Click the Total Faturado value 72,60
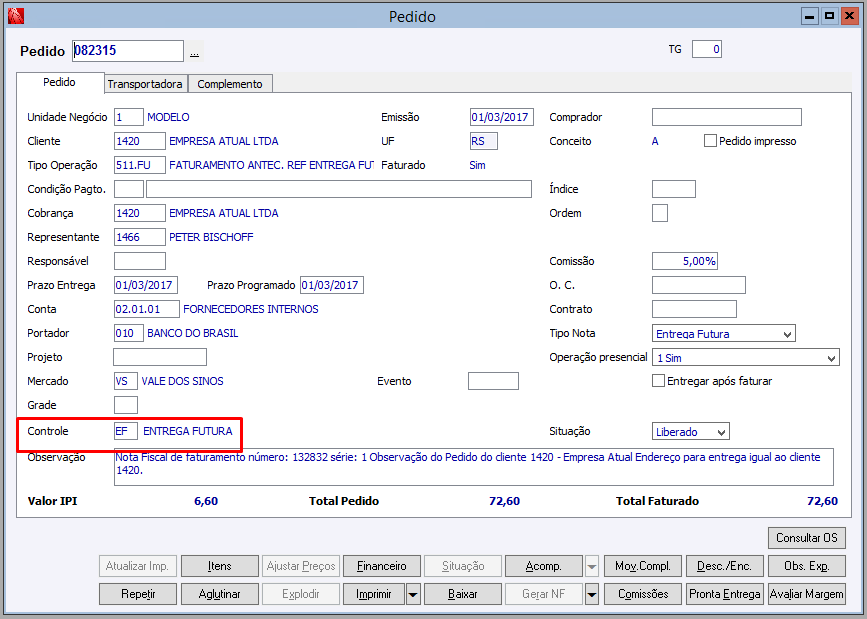Screen dimensions: 867x619 [x=822, y=501]
